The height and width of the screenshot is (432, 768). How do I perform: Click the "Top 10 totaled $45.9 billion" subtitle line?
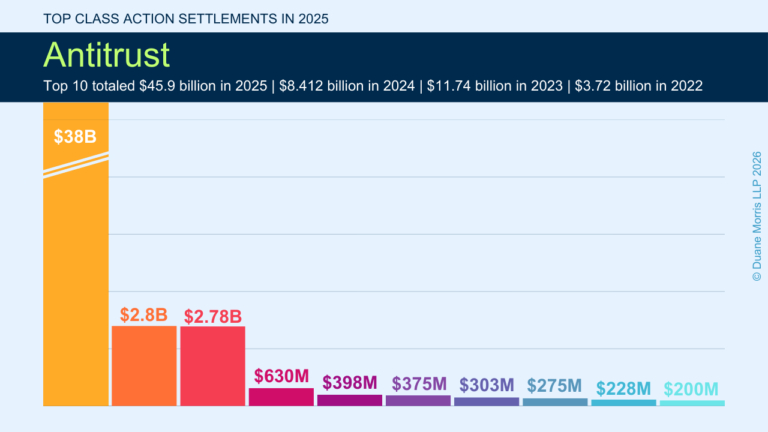pos(373,86)
